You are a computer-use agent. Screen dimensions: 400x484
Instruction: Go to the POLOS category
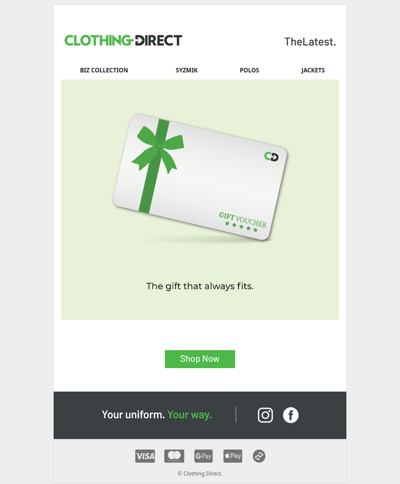coord(249,70)
